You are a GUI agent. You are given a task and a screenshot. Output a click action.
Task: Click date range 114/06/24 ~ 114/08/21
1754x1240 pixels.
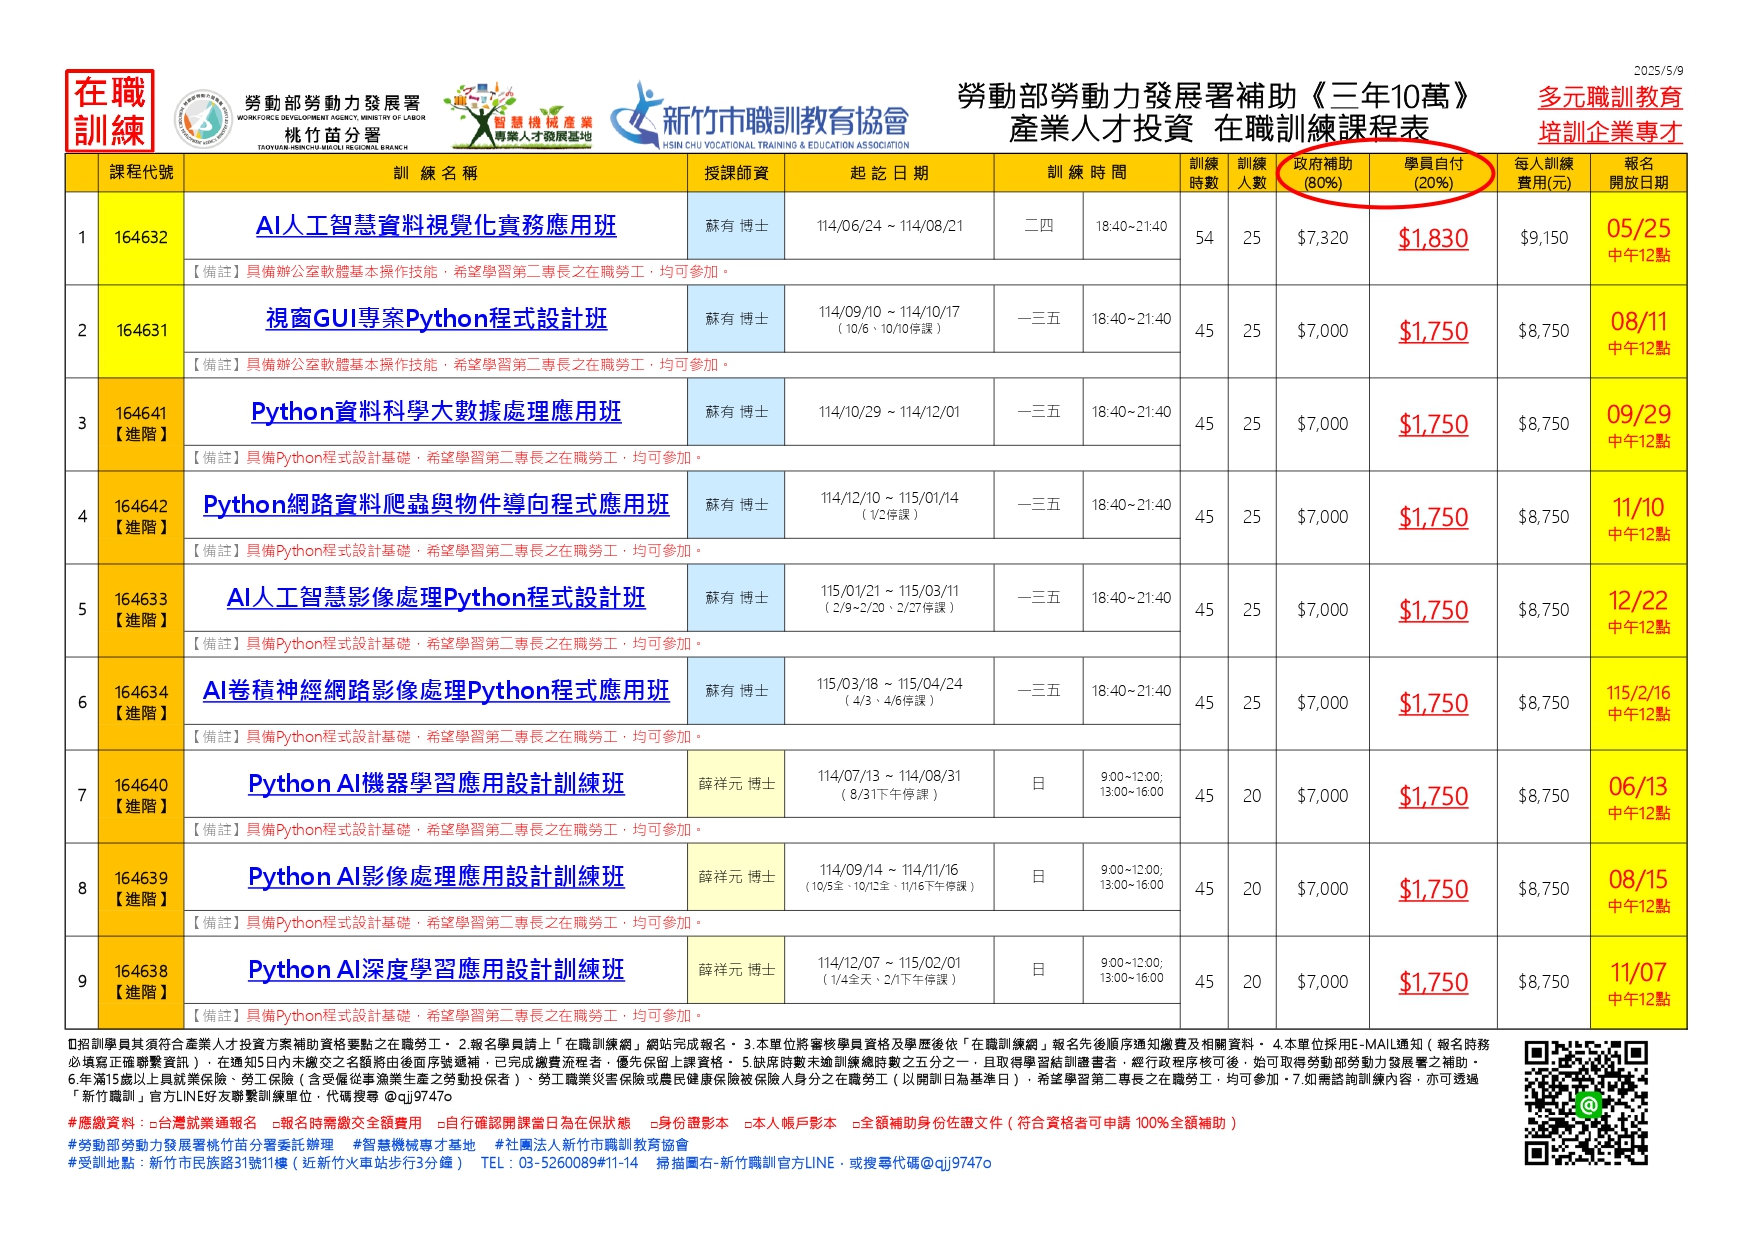(x=889, y=226)
